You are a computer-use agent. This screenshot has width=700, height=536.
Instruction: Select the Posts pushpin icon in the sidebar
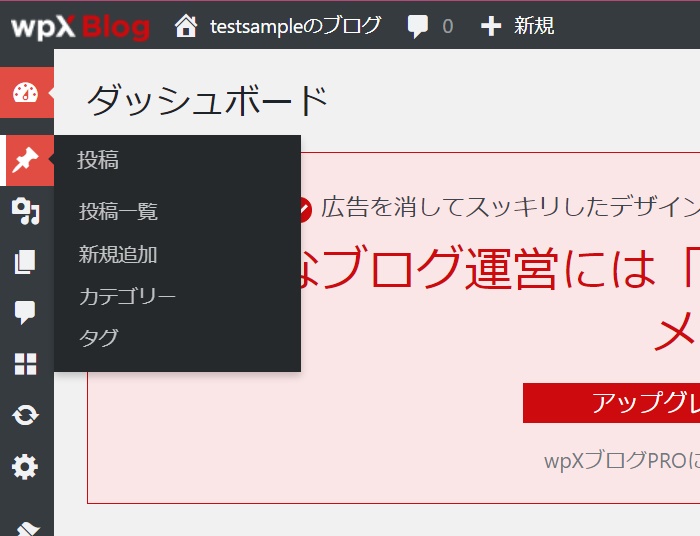tap(25, 160)
